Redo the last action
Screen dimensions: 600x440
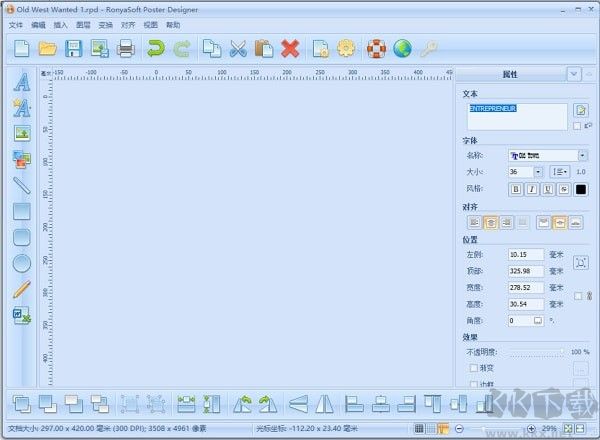click(182, 49)
